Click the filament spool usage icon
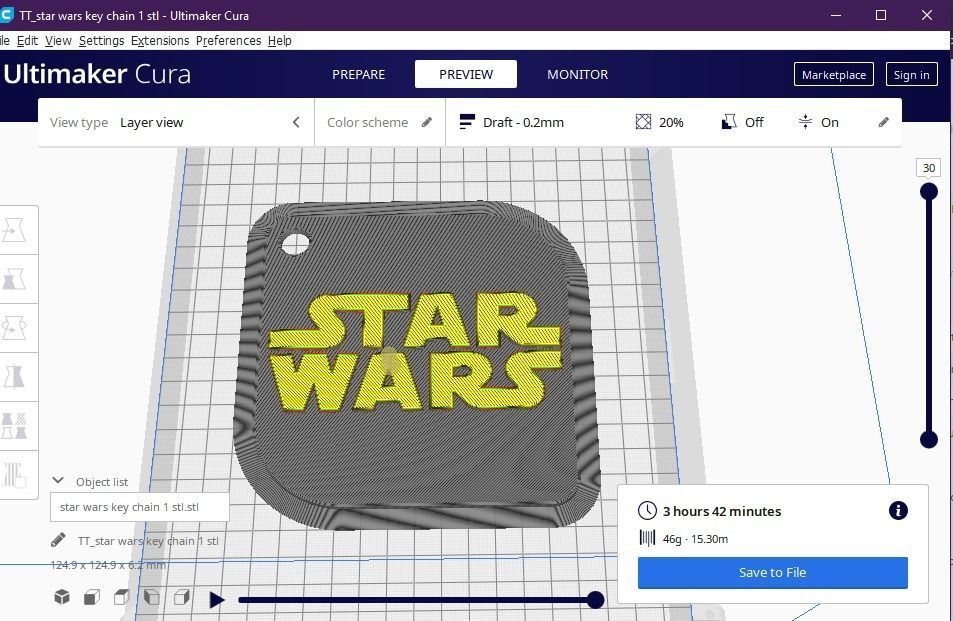 (x=647, y=538)
